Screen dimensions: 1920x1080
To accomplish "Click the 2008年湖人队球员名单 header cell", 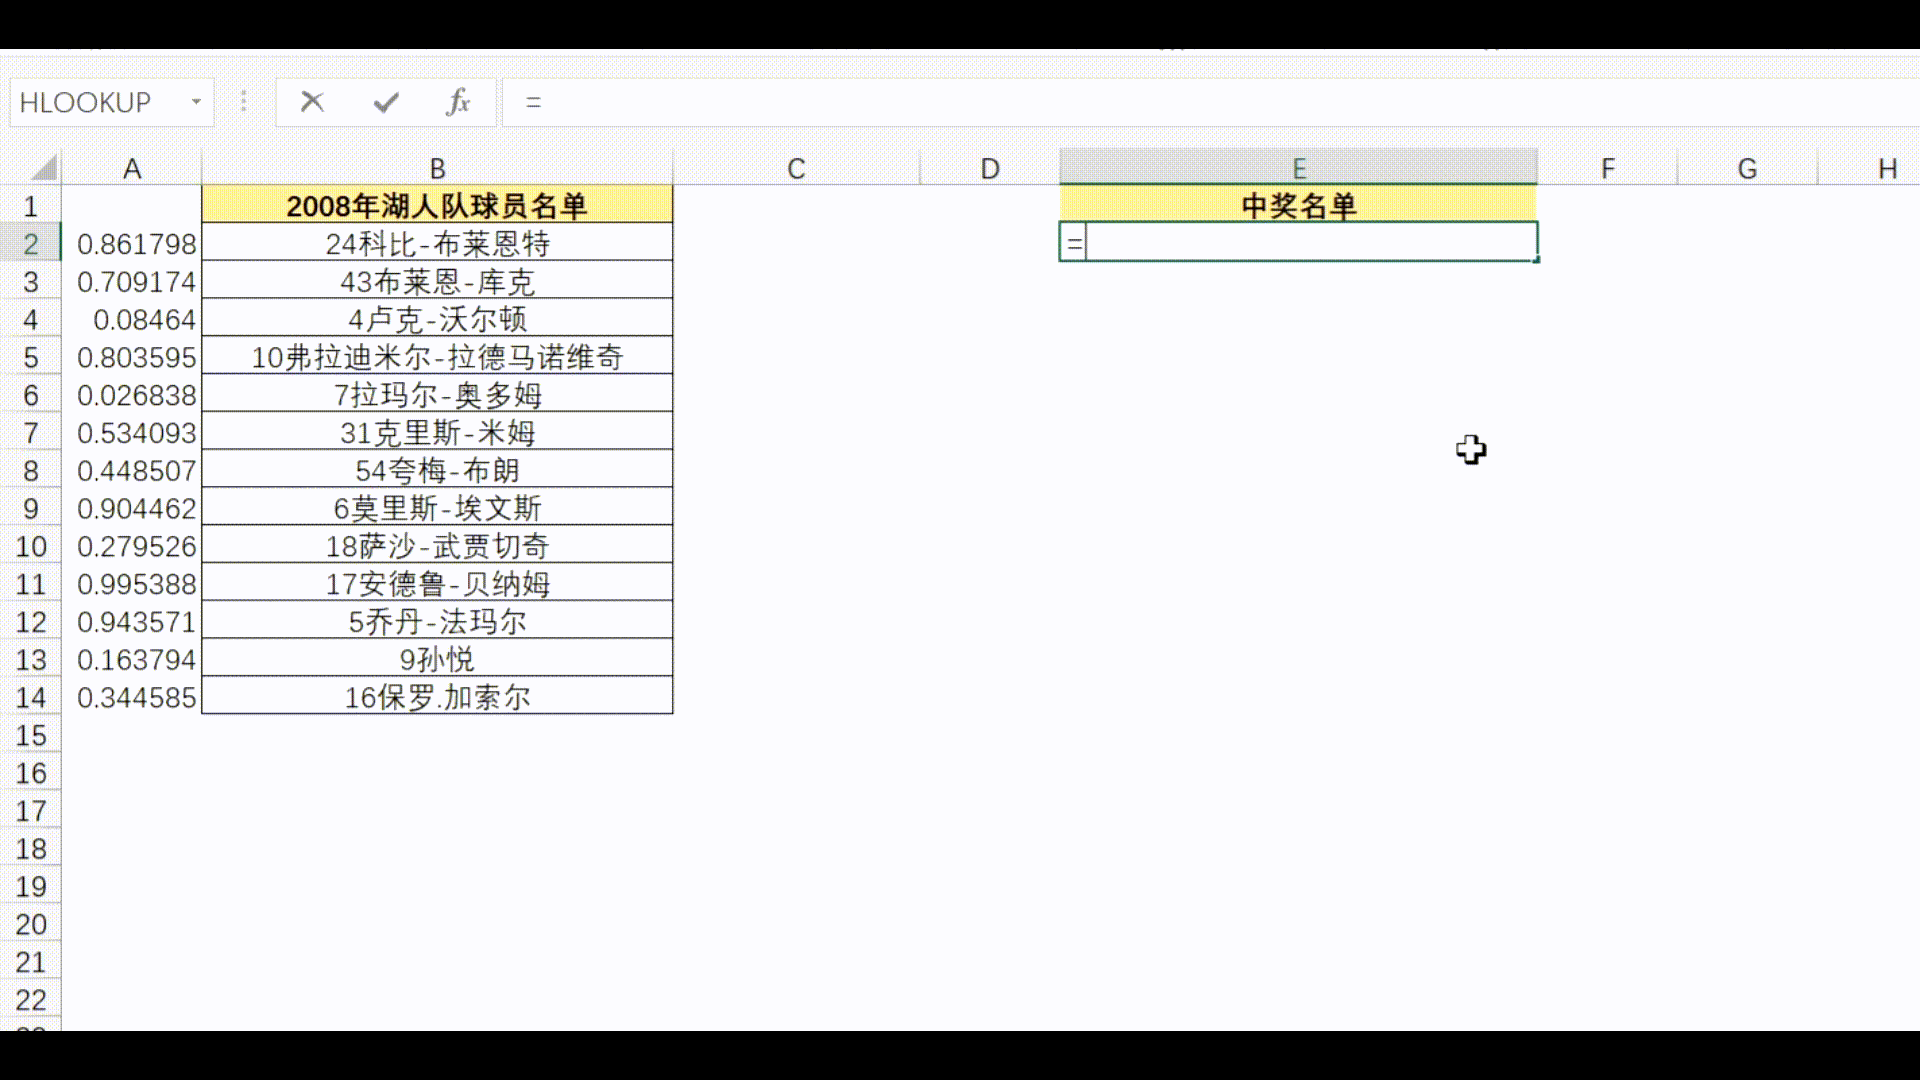I will [437, 205].
